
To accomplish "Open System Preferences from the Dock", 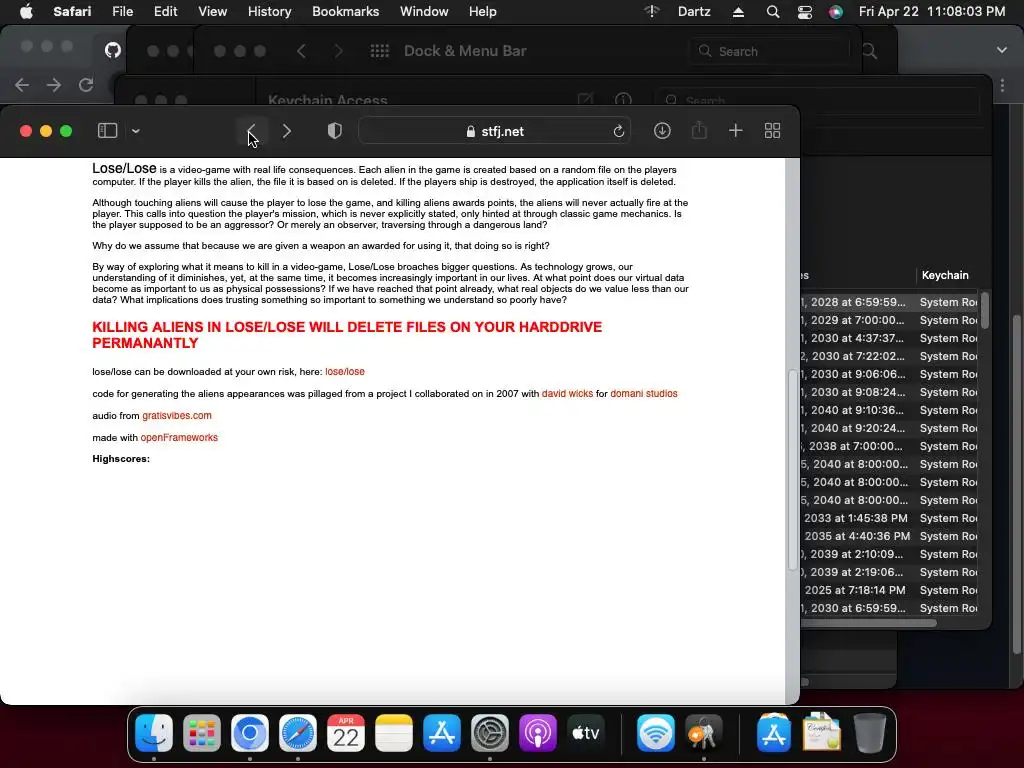I will coord(490,733).
